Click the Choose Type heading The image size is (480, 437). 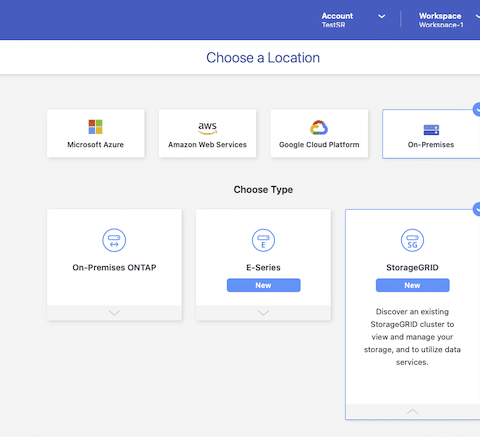pos(263,190)
